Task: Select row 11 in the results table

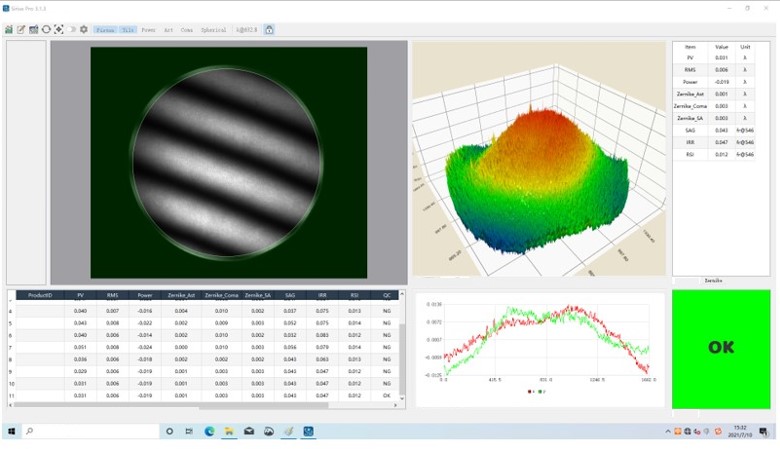Action: point(200,396)
